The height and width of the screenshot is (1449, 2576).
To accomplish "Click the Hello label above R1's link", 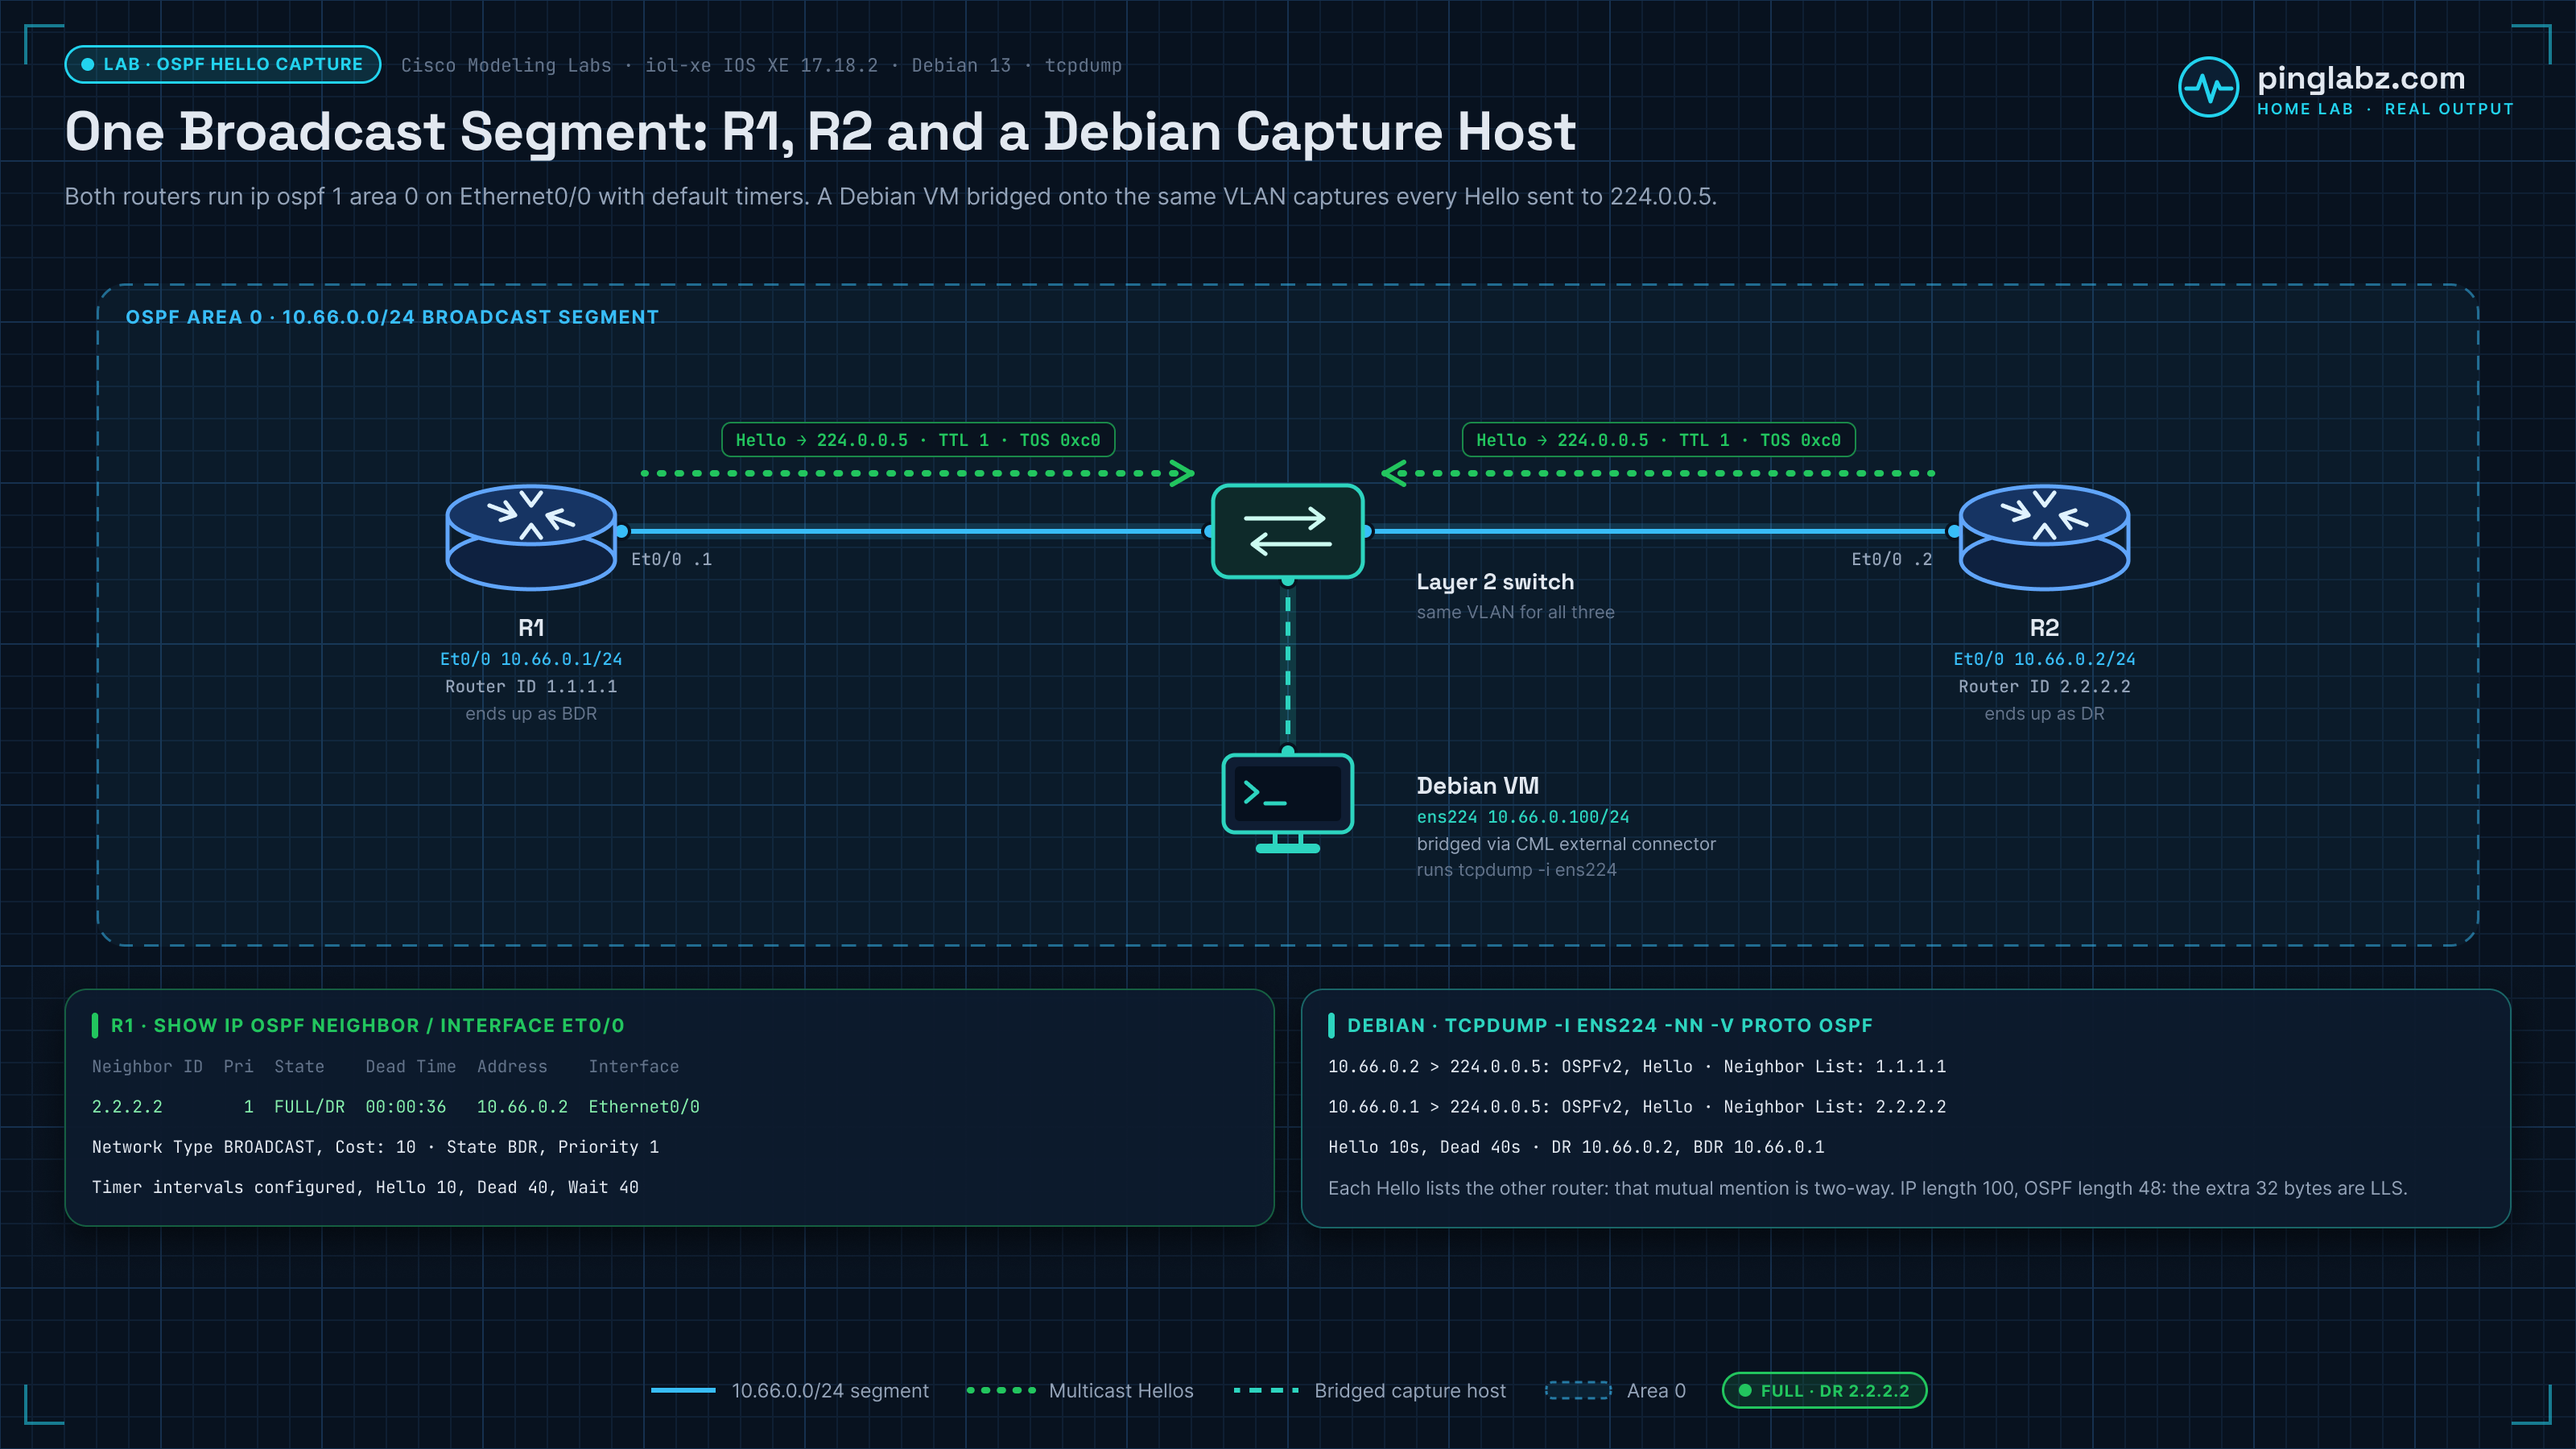I will point(918,440).
